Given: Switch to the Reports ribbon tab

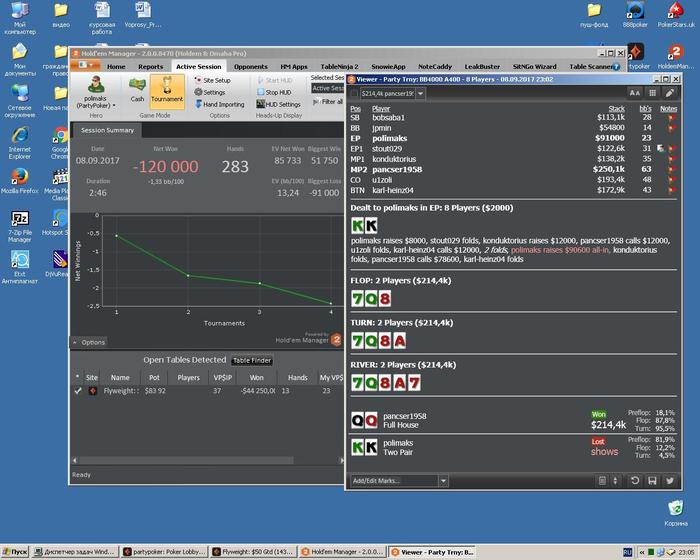Looking at the screenshot, I should tap(150, 67).
